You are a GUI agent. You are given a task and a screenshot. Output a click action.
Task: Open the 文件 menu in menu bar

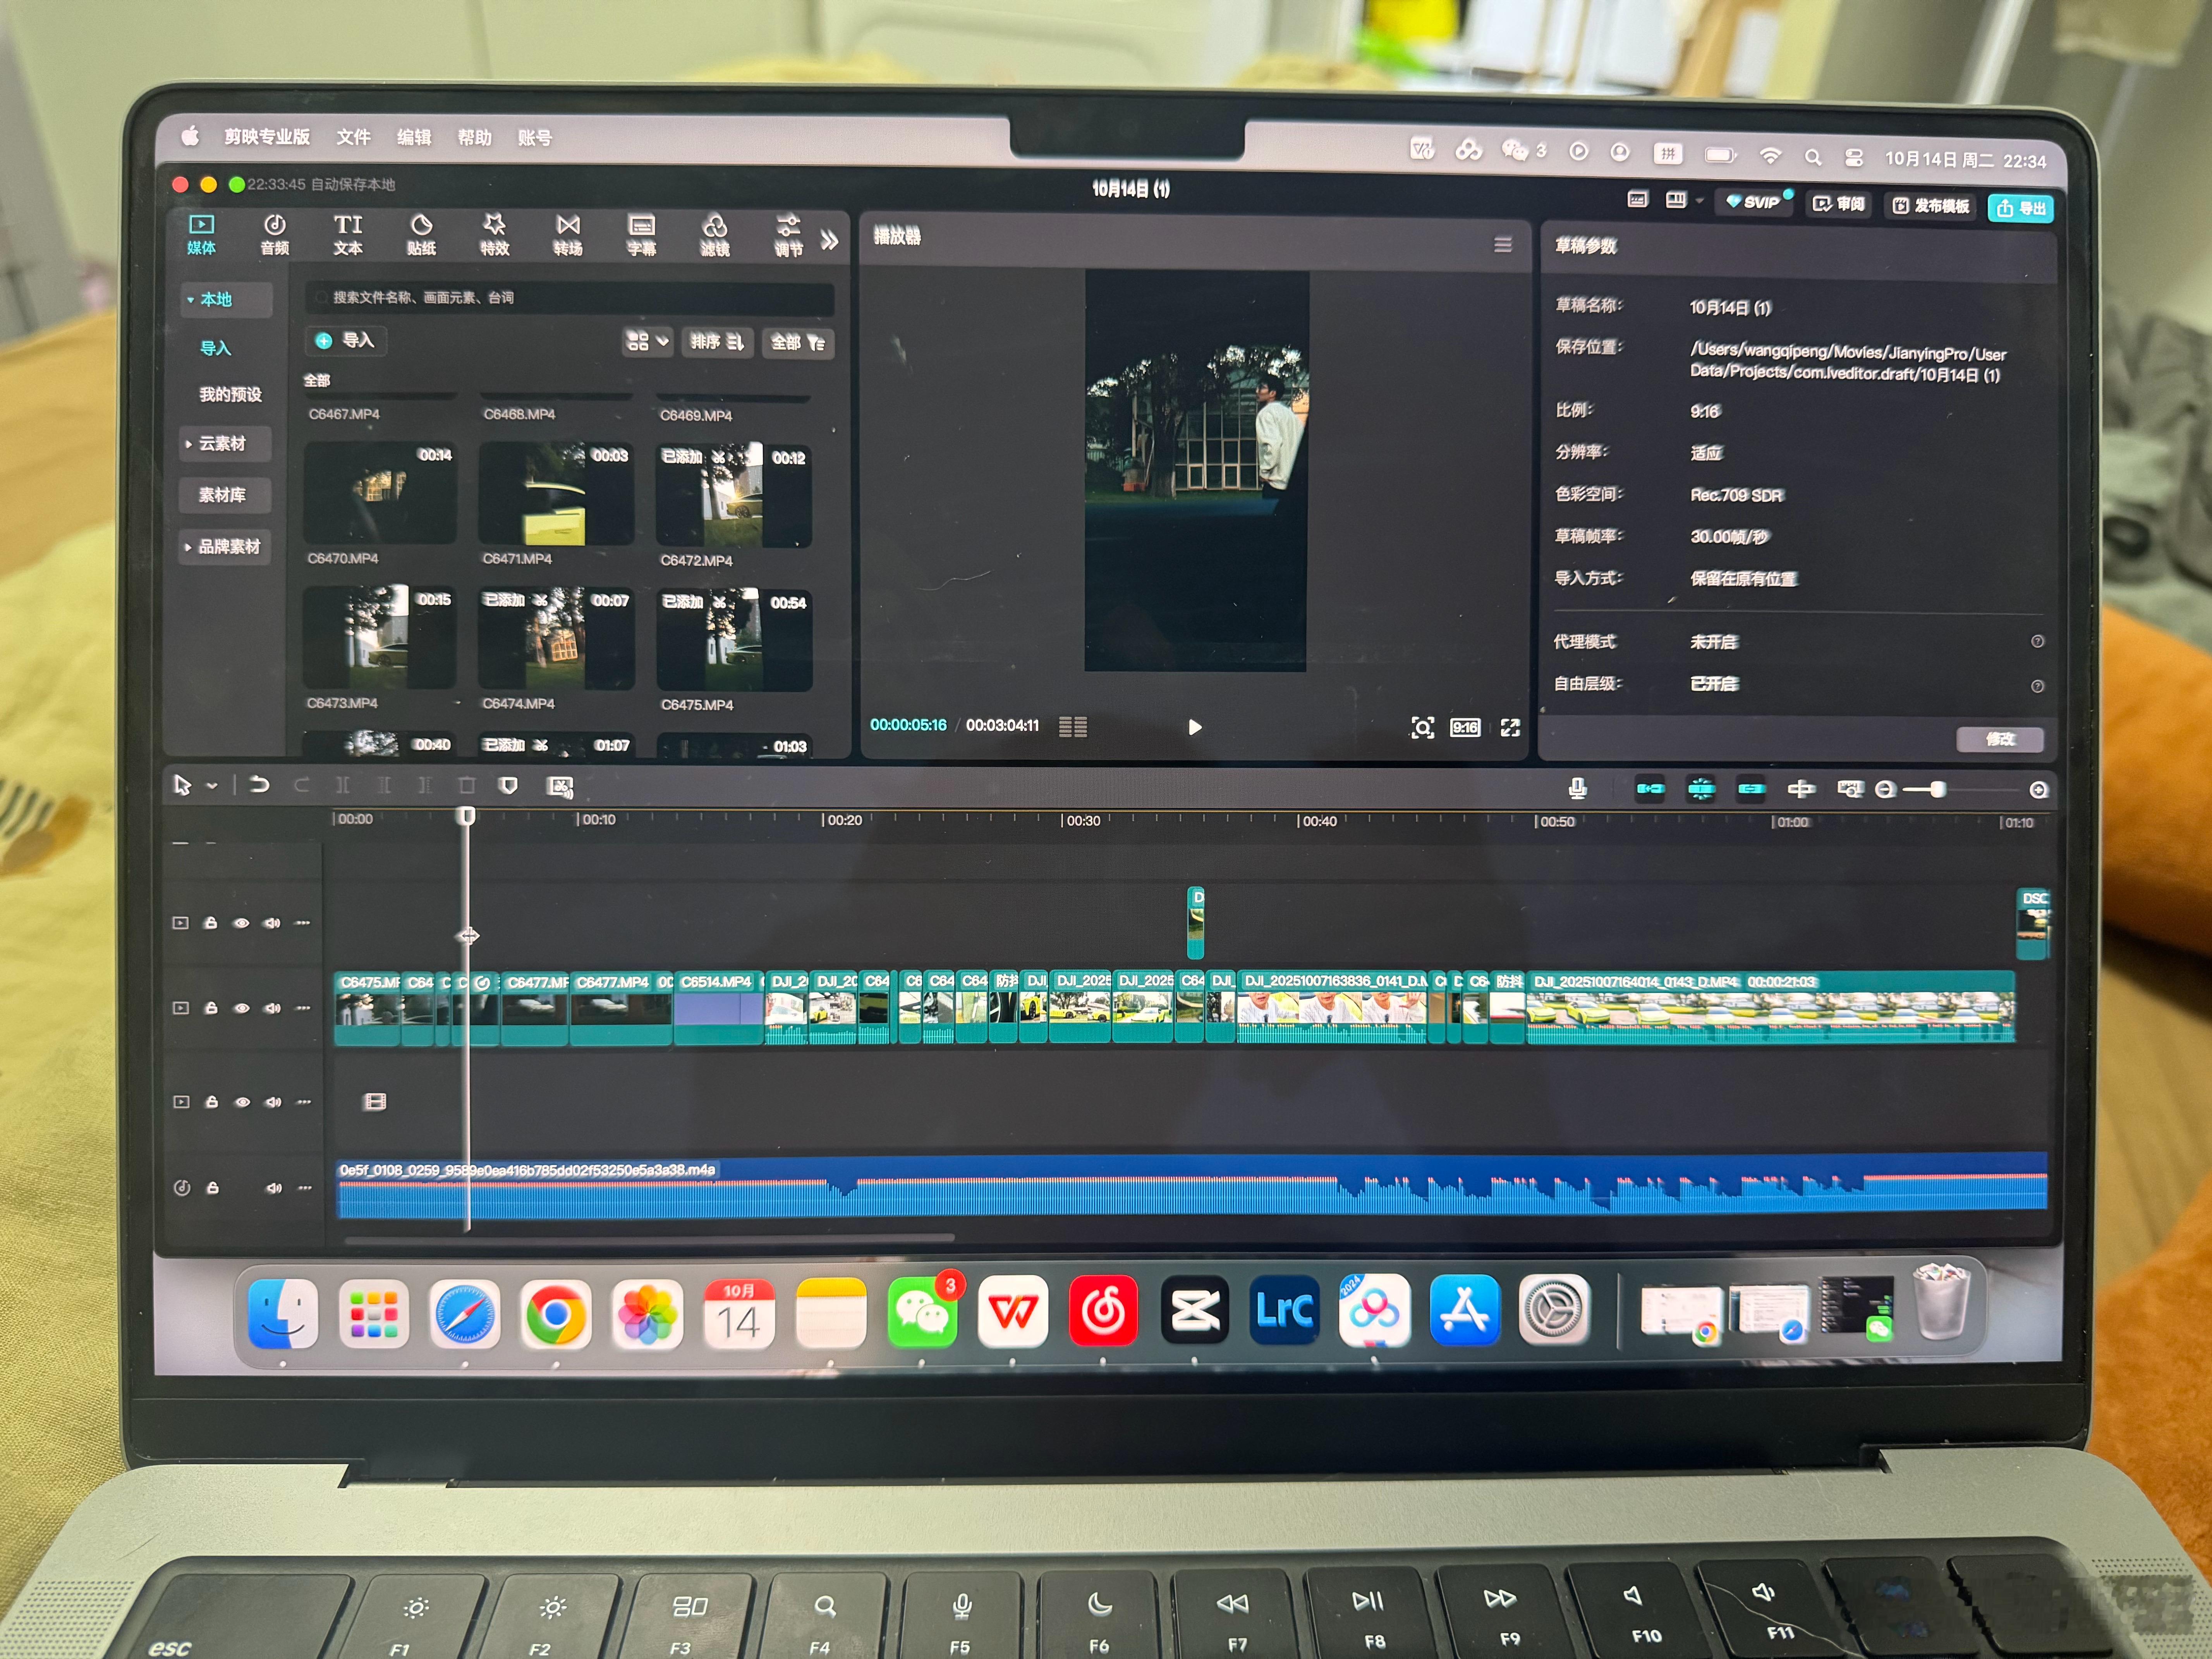click(353, 137)
